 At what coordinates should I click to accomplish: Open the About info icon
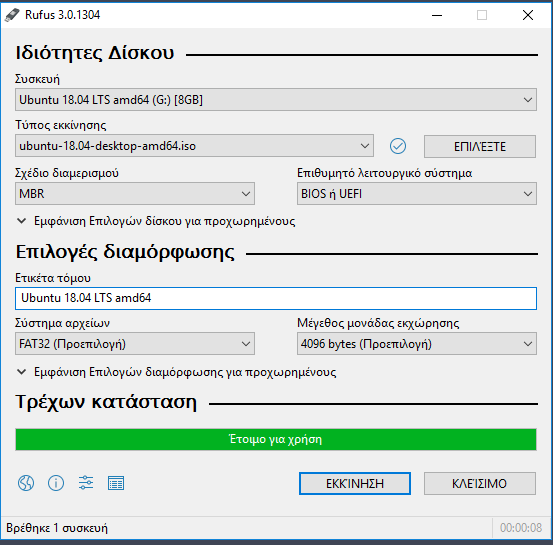pos(56,483)
